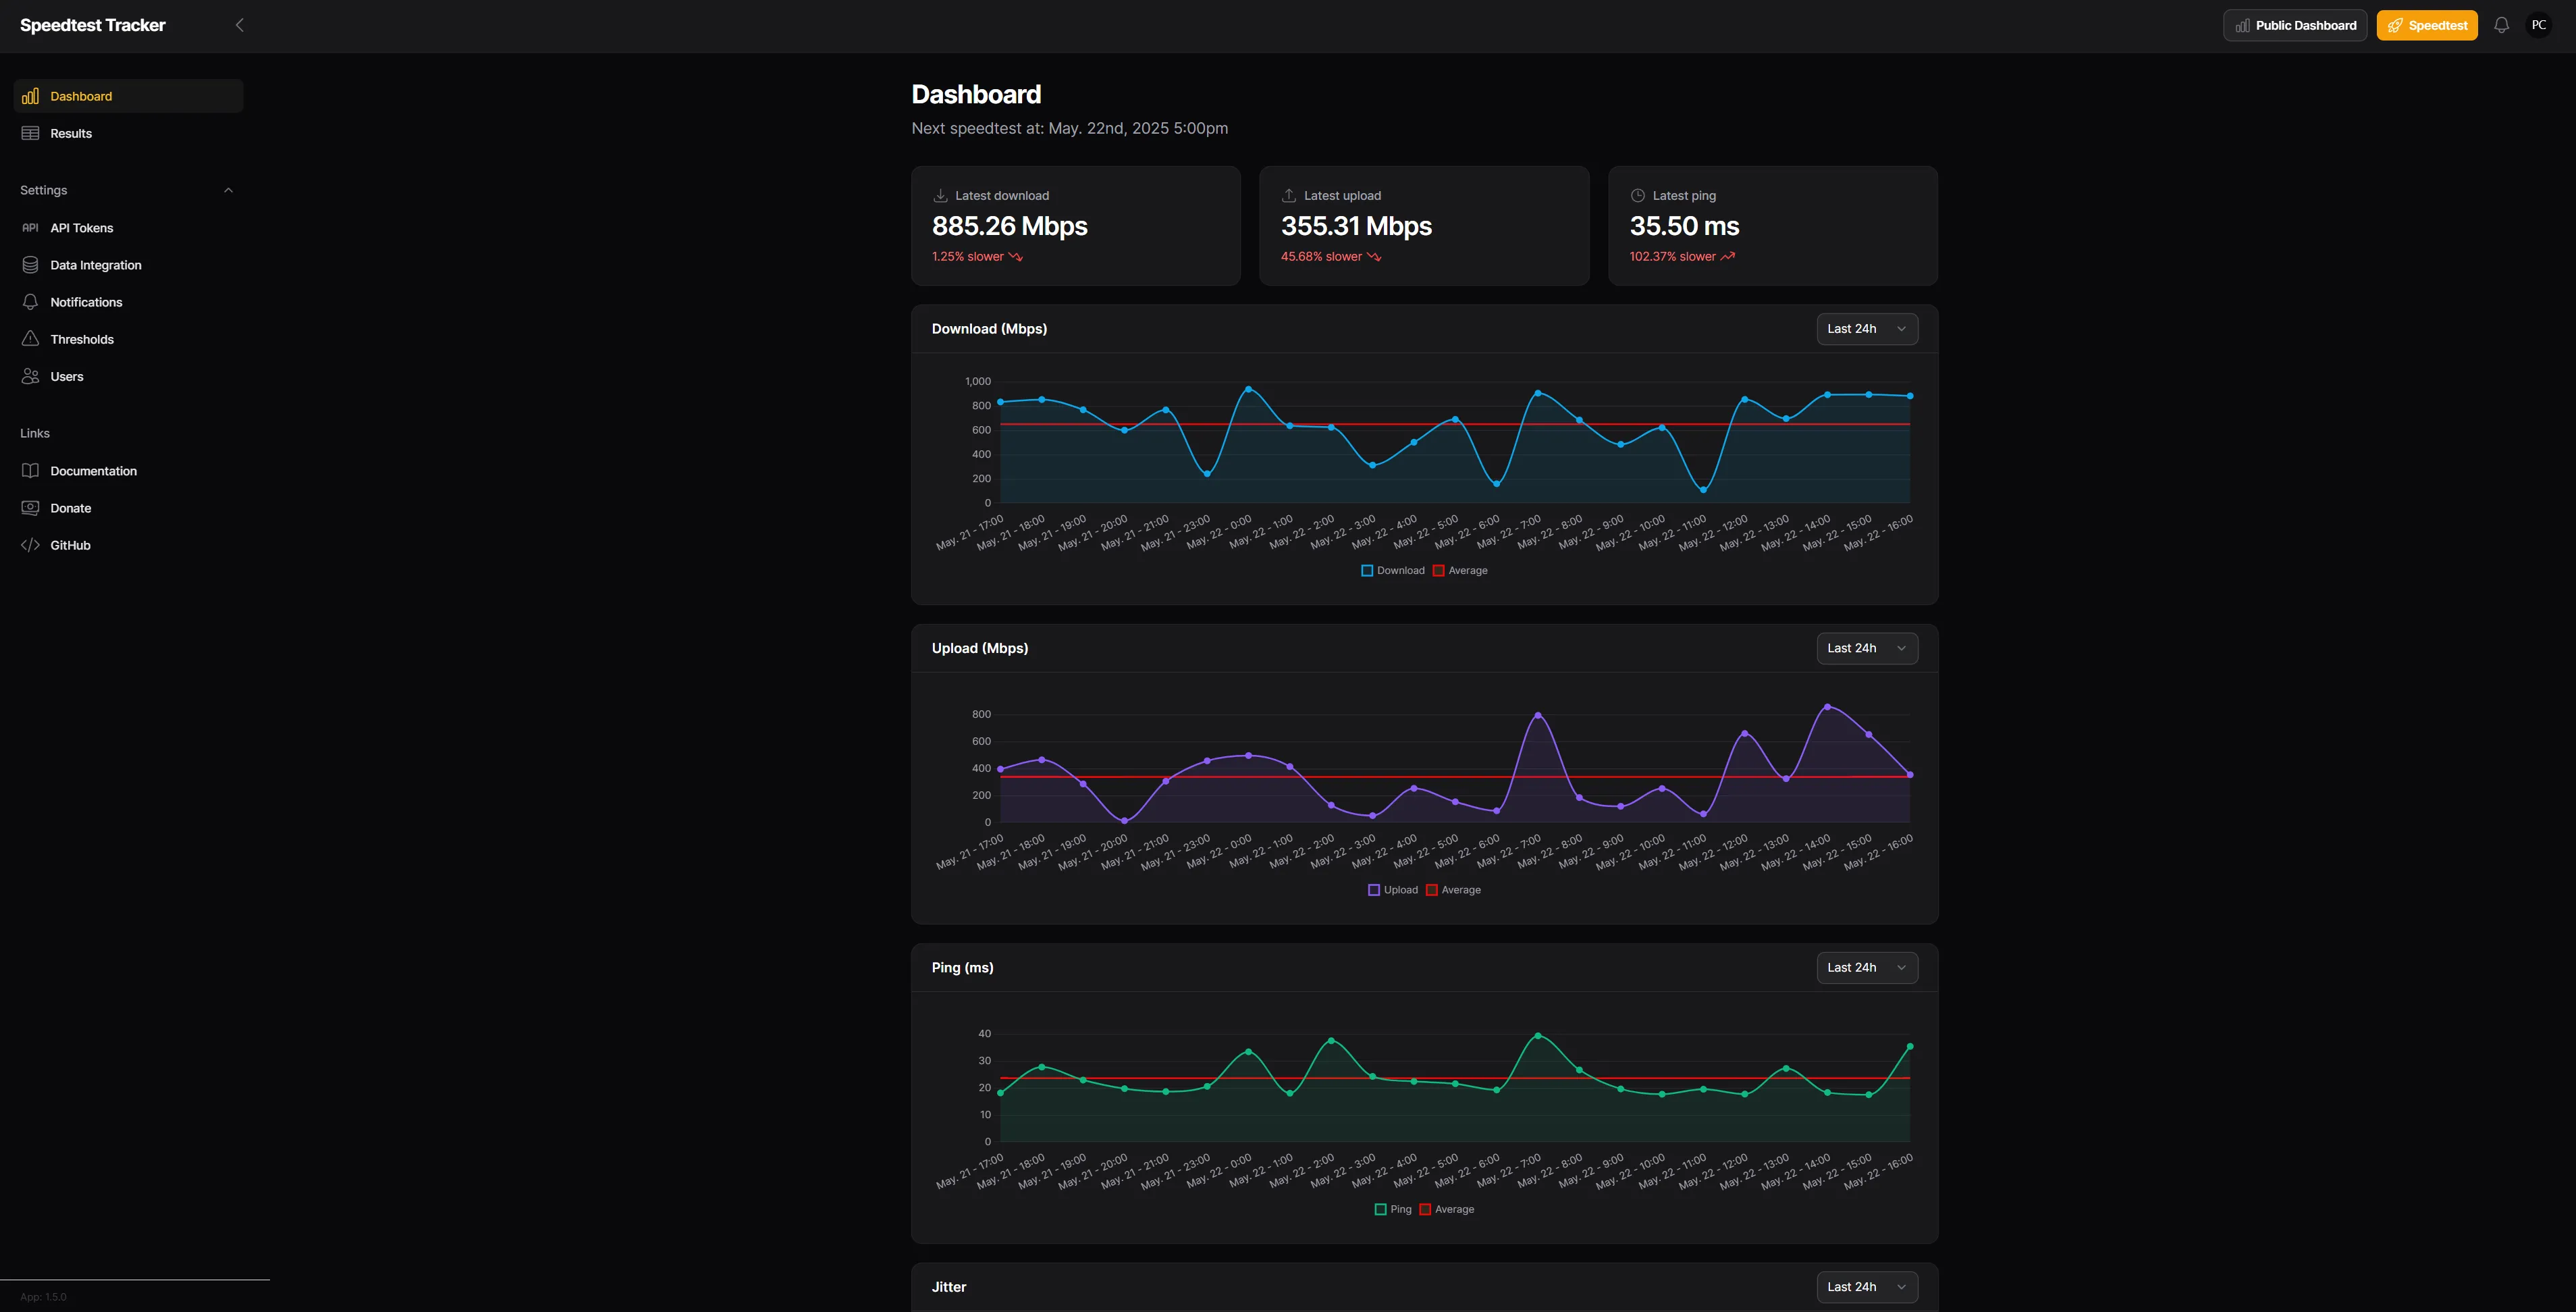Collapse the Settings section chevron
The height and width of the screenshot is (1312, 2576).
pos(228,189)
